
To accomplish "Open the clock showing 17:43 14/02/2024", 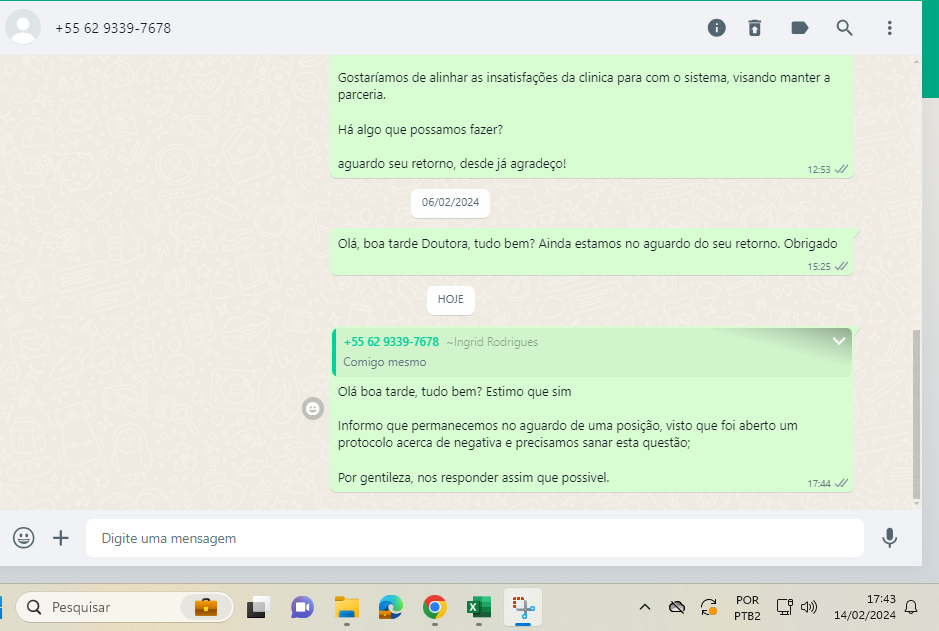I will 865,607.
